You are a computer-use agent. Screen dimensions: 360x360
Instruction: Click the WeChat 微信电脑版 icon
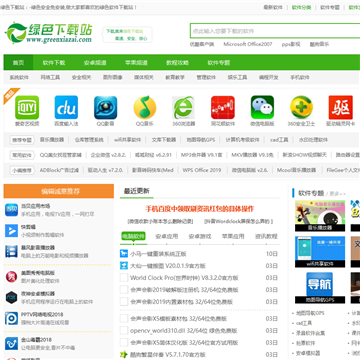point(262,107)
